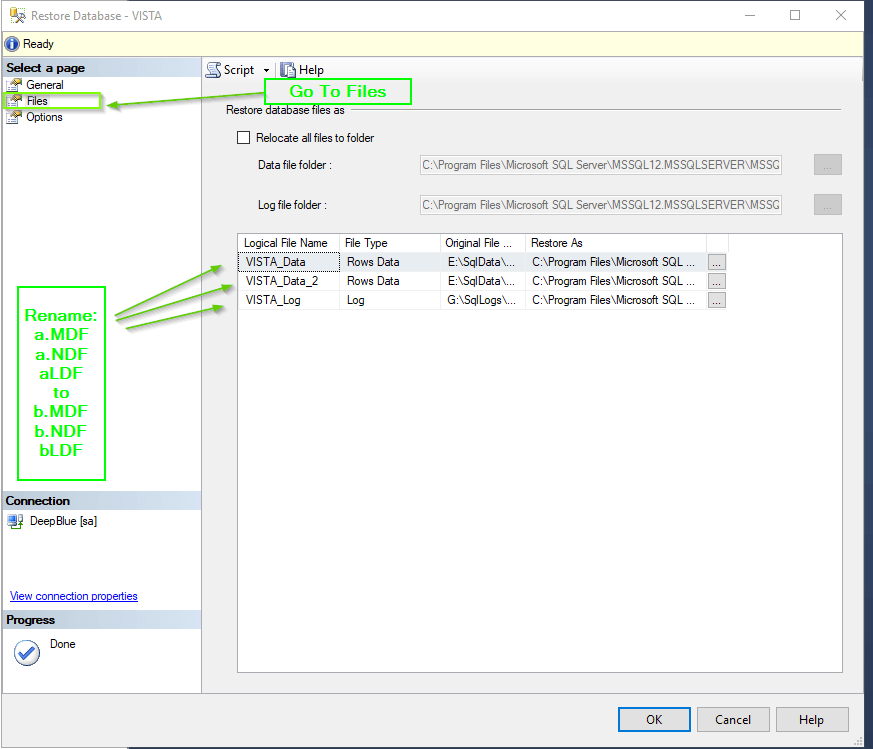Select the Files page

pos(37,101)
